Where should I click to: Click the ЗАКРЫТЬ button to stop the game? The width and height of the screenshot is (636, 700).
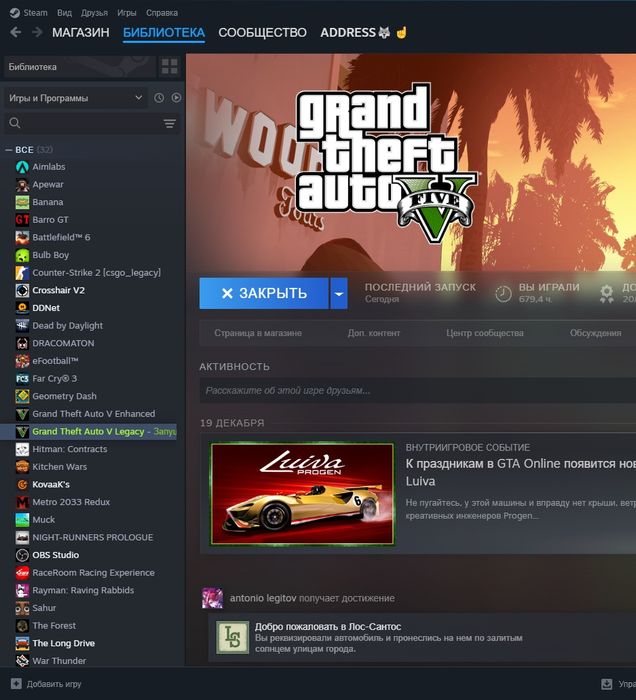[264, 293]
